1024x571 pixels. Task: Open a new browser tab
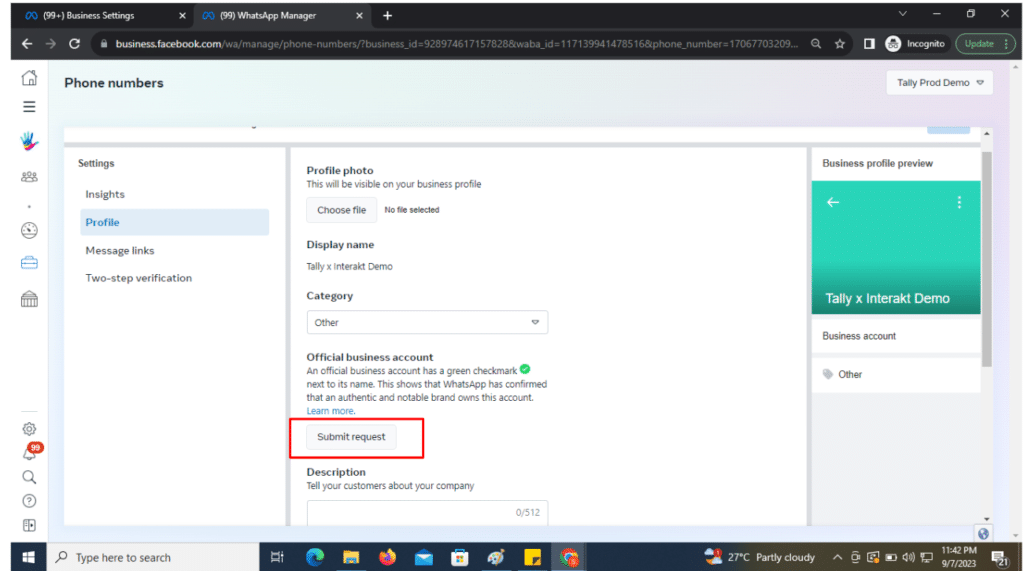click(x=387, y=16)
